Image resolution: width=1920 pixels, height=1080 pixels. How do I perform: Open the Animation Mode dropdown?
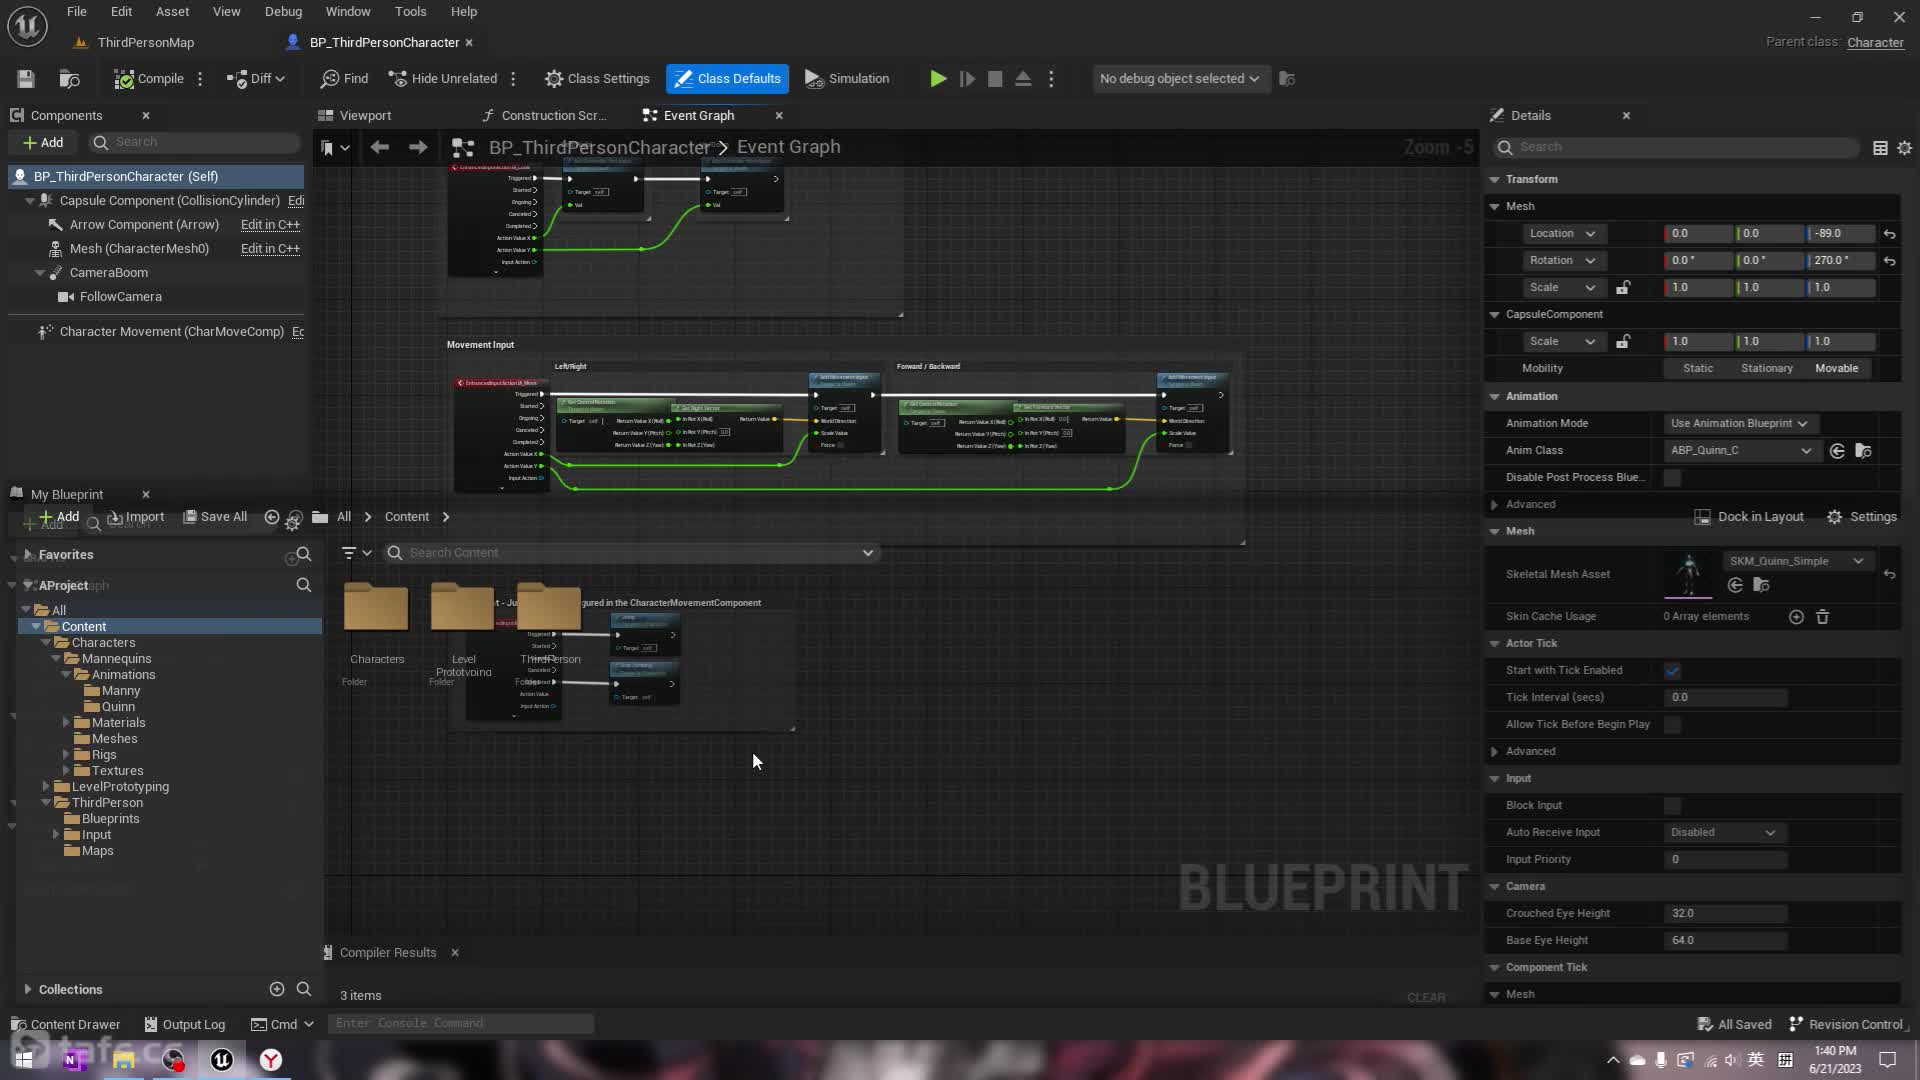[1738, 424]
